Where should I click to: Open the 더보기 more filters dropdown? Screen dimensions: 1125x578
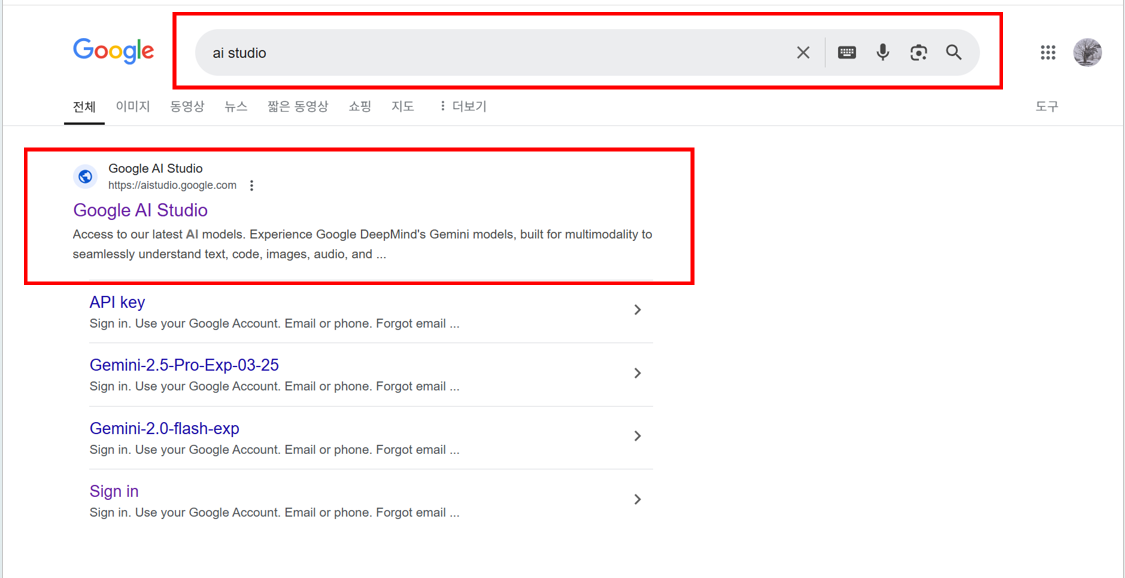tap(463, 107)
